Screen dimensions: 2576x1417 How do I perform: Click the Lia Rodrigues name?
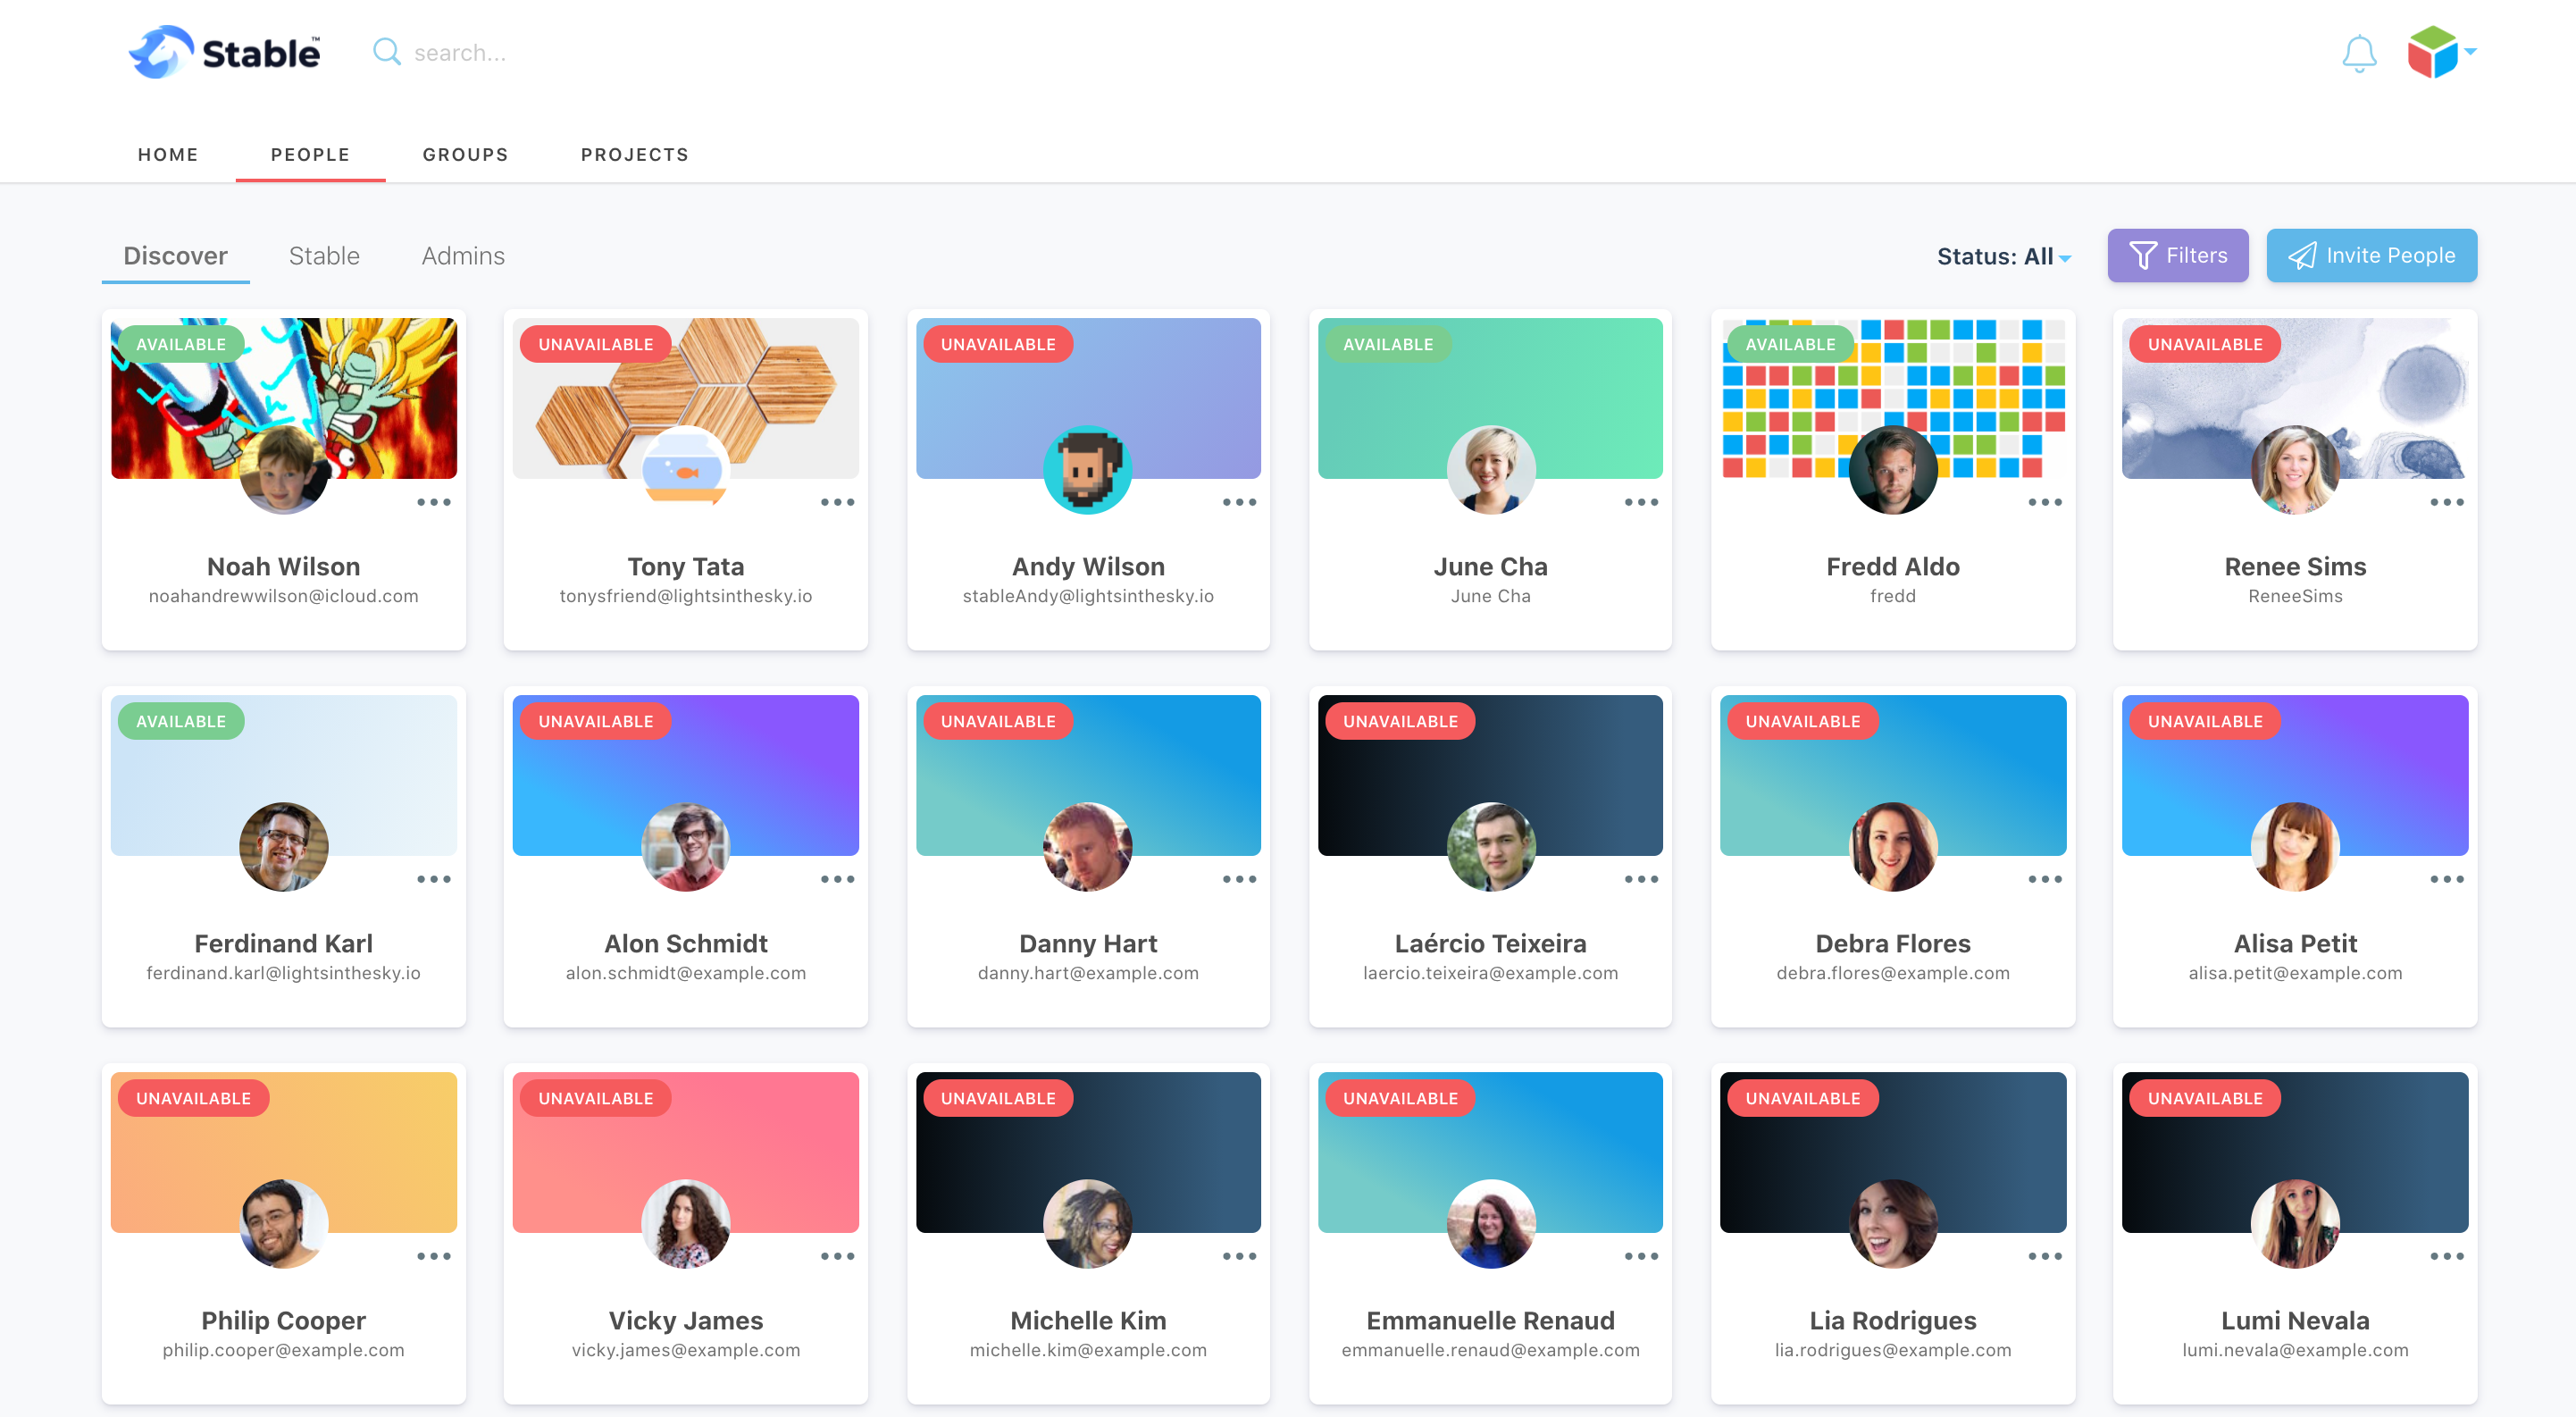tap(1893, 1321)
